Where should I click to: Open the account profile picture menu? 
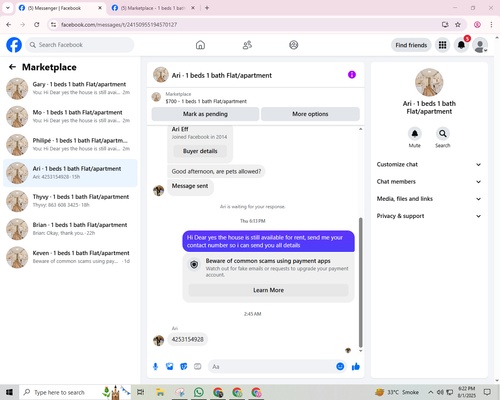[480, 45]
